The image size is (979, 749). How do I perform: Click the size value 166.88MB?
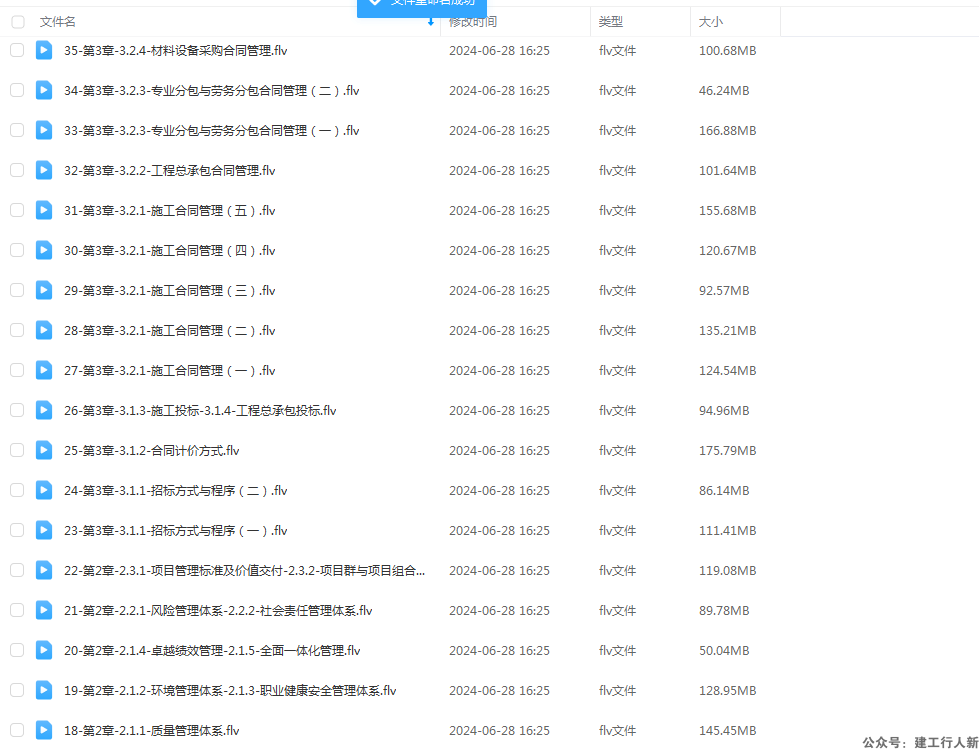tap(727, 130)
